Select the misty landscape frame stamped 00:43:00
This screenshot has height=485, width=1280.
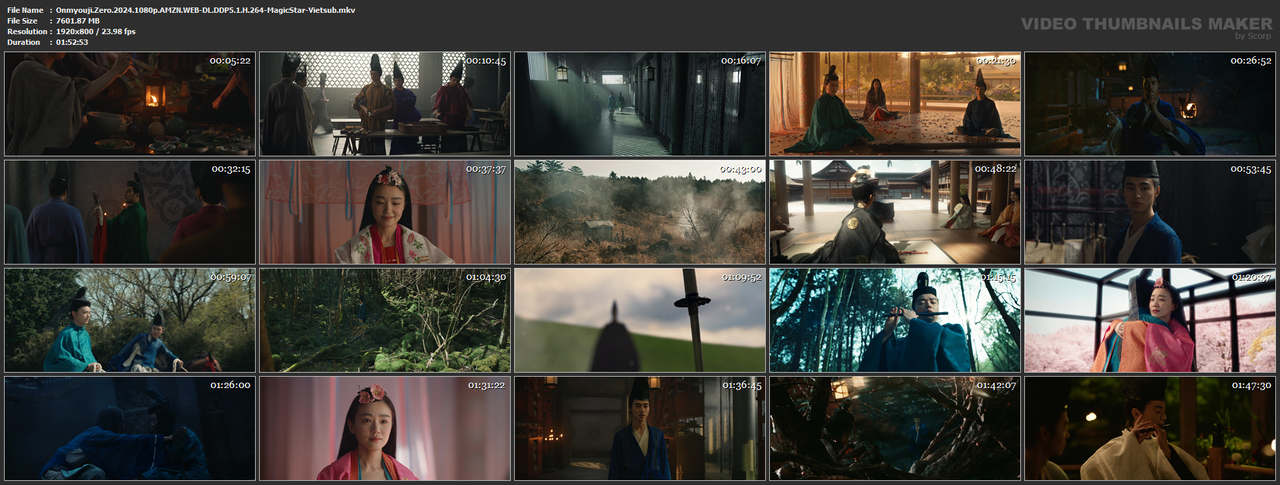point(640,212)
